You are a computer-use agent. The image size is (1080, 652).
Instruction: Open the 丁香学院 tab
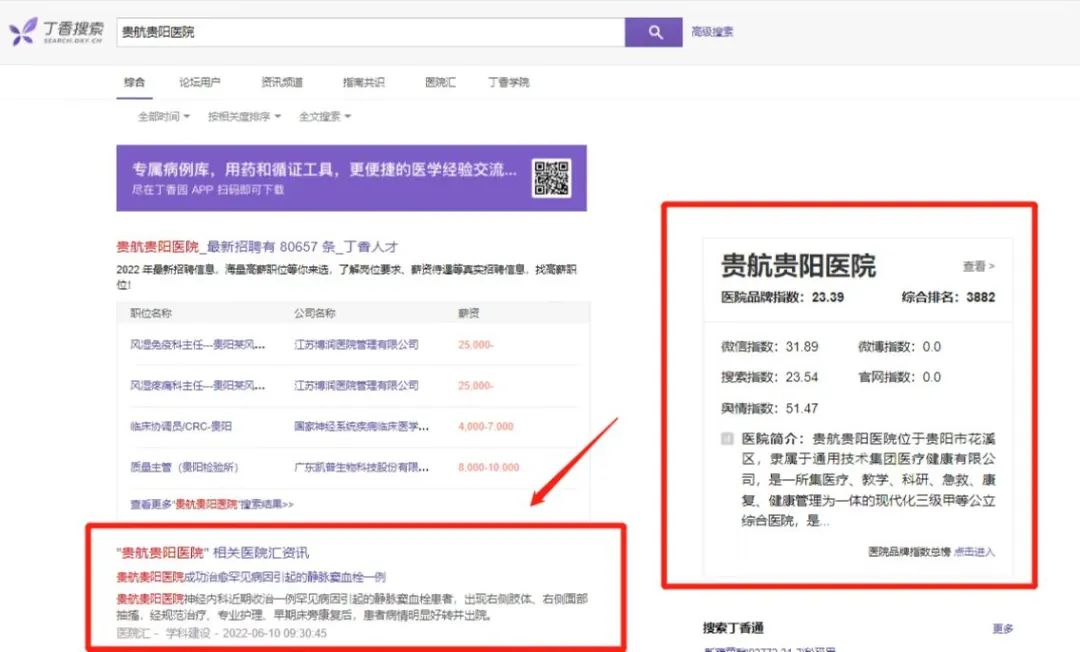(x=508, y=82)
